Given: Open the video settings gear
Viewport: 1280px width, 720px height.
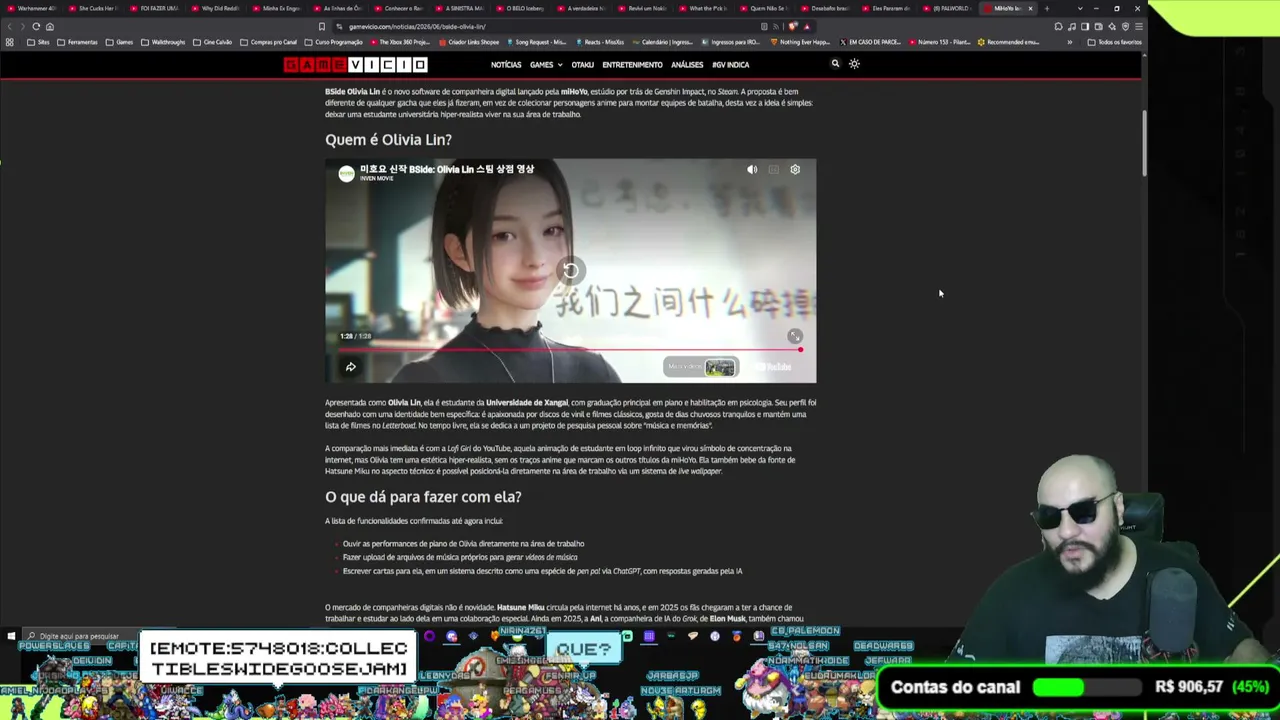Looking at the screenshot, I should click(x=795, y=170).
